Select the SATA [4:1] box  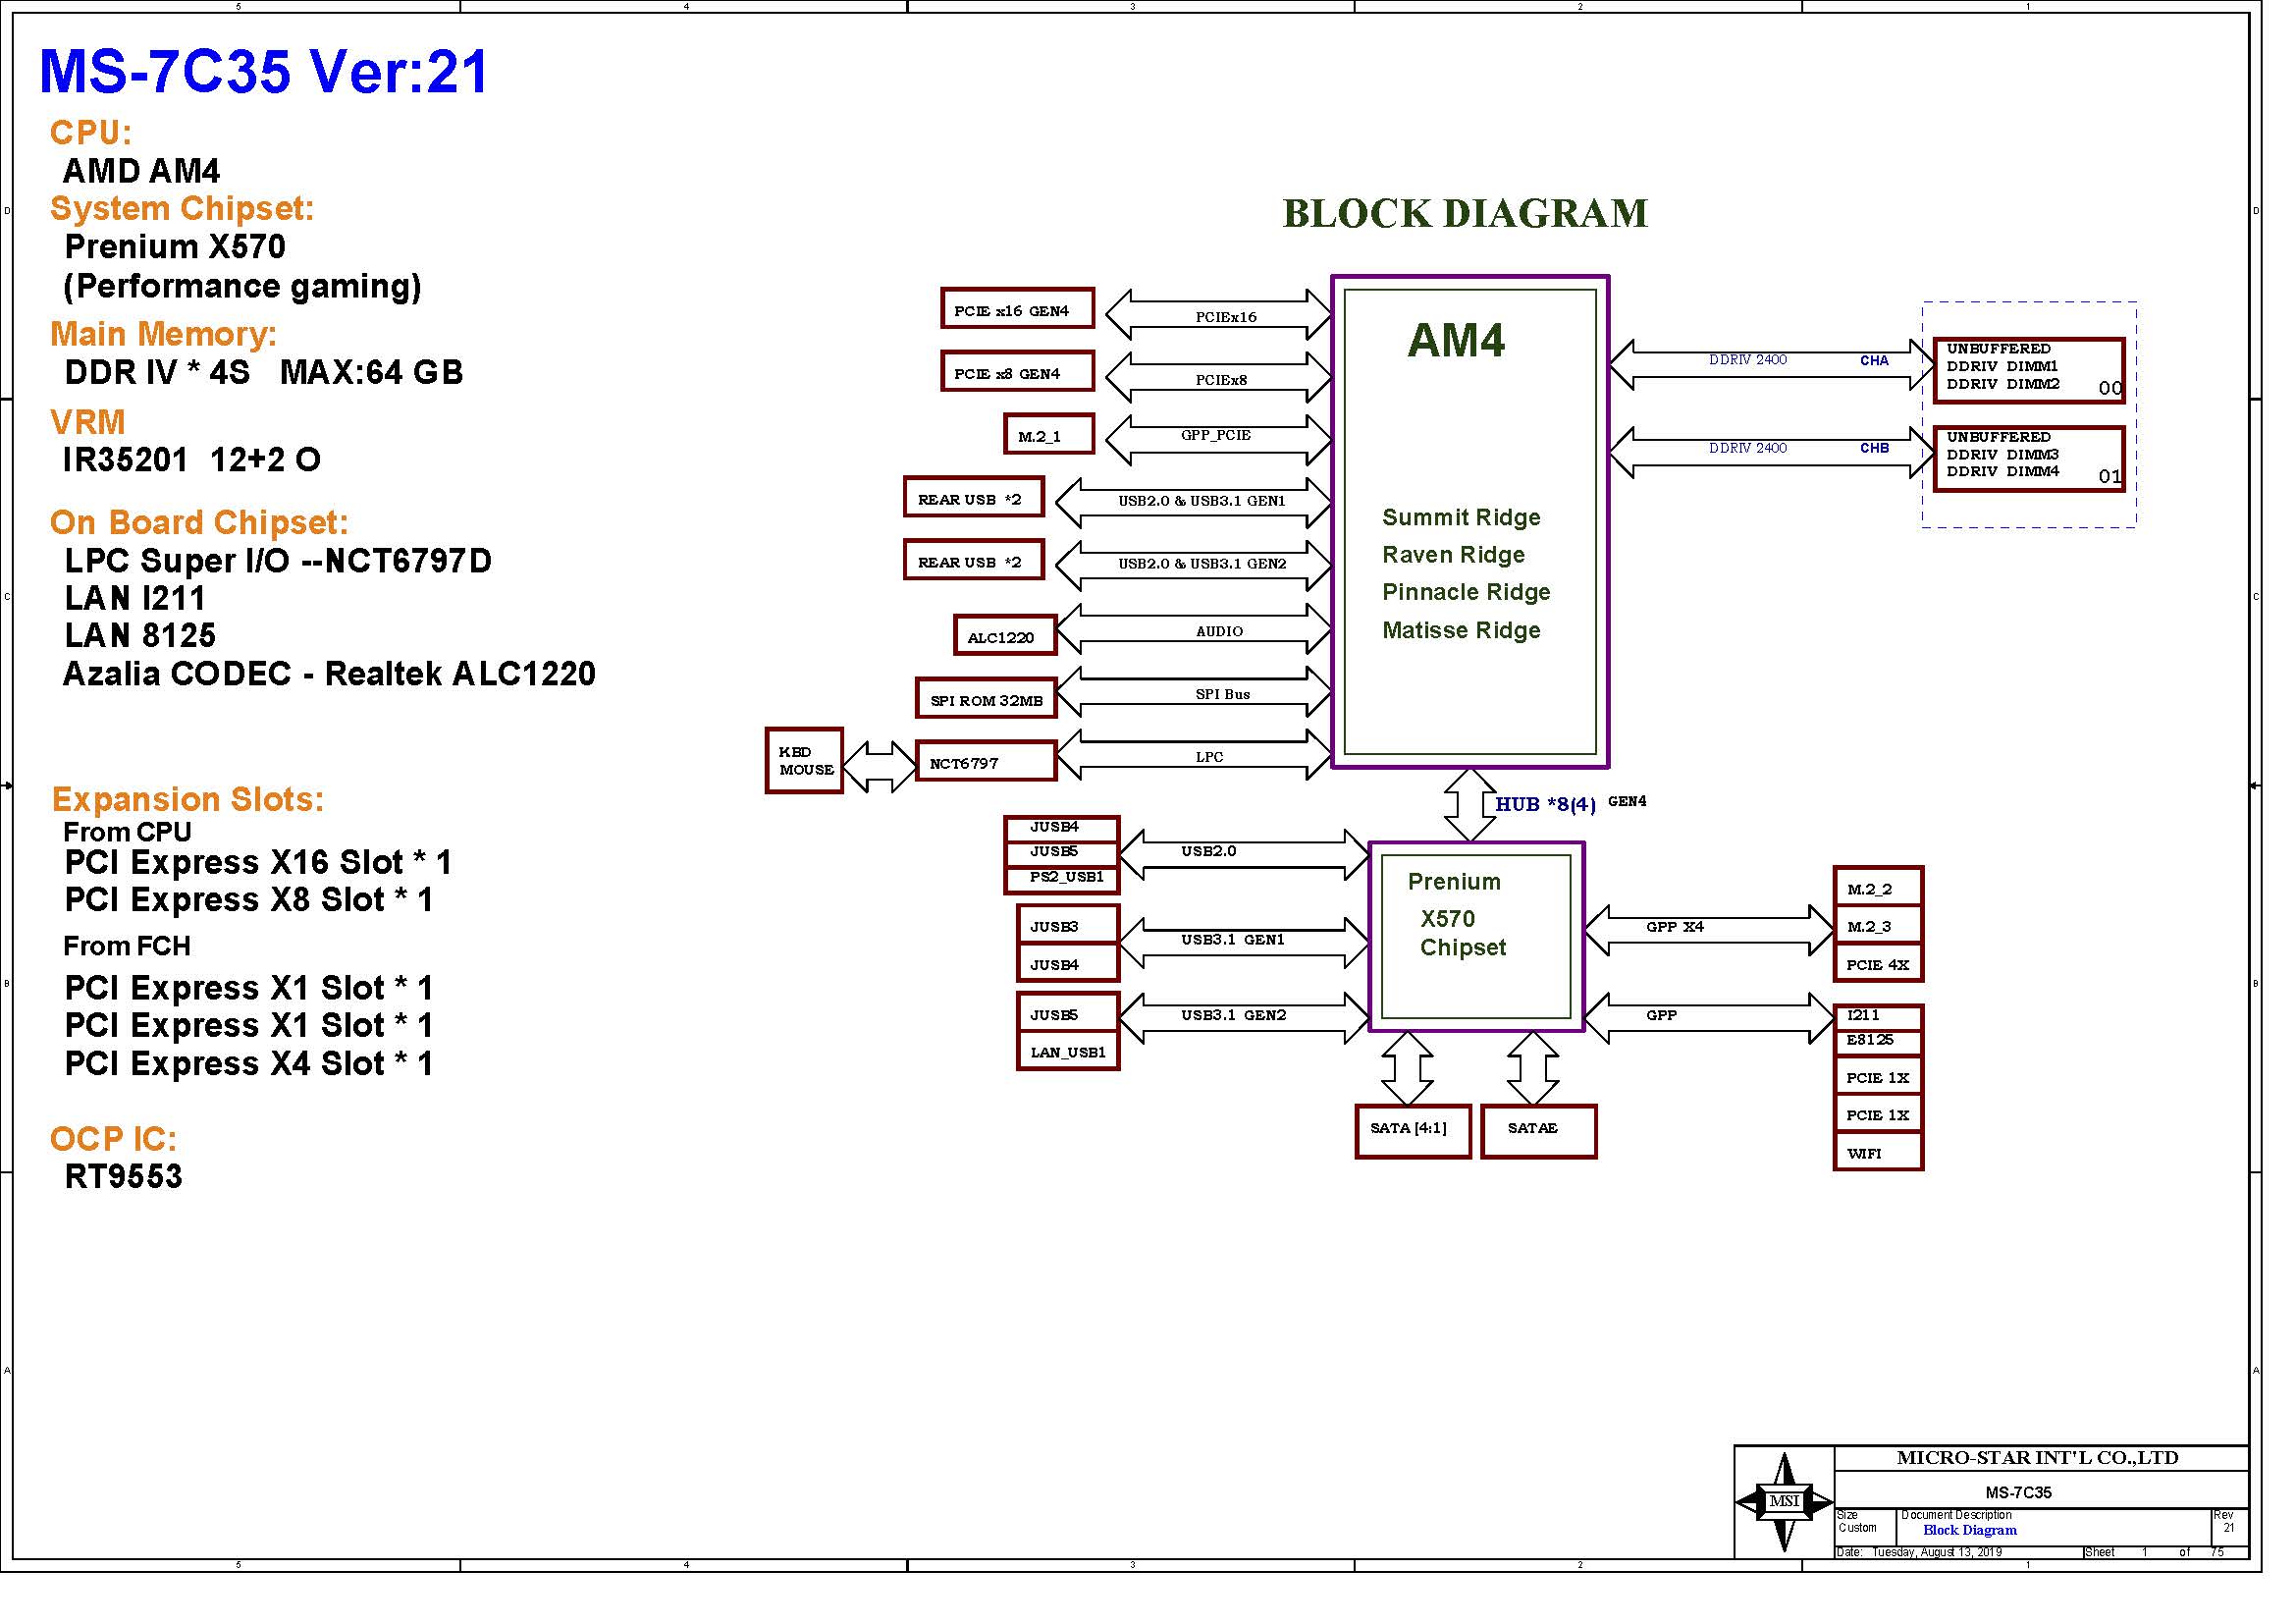tap(1412, 1131)
